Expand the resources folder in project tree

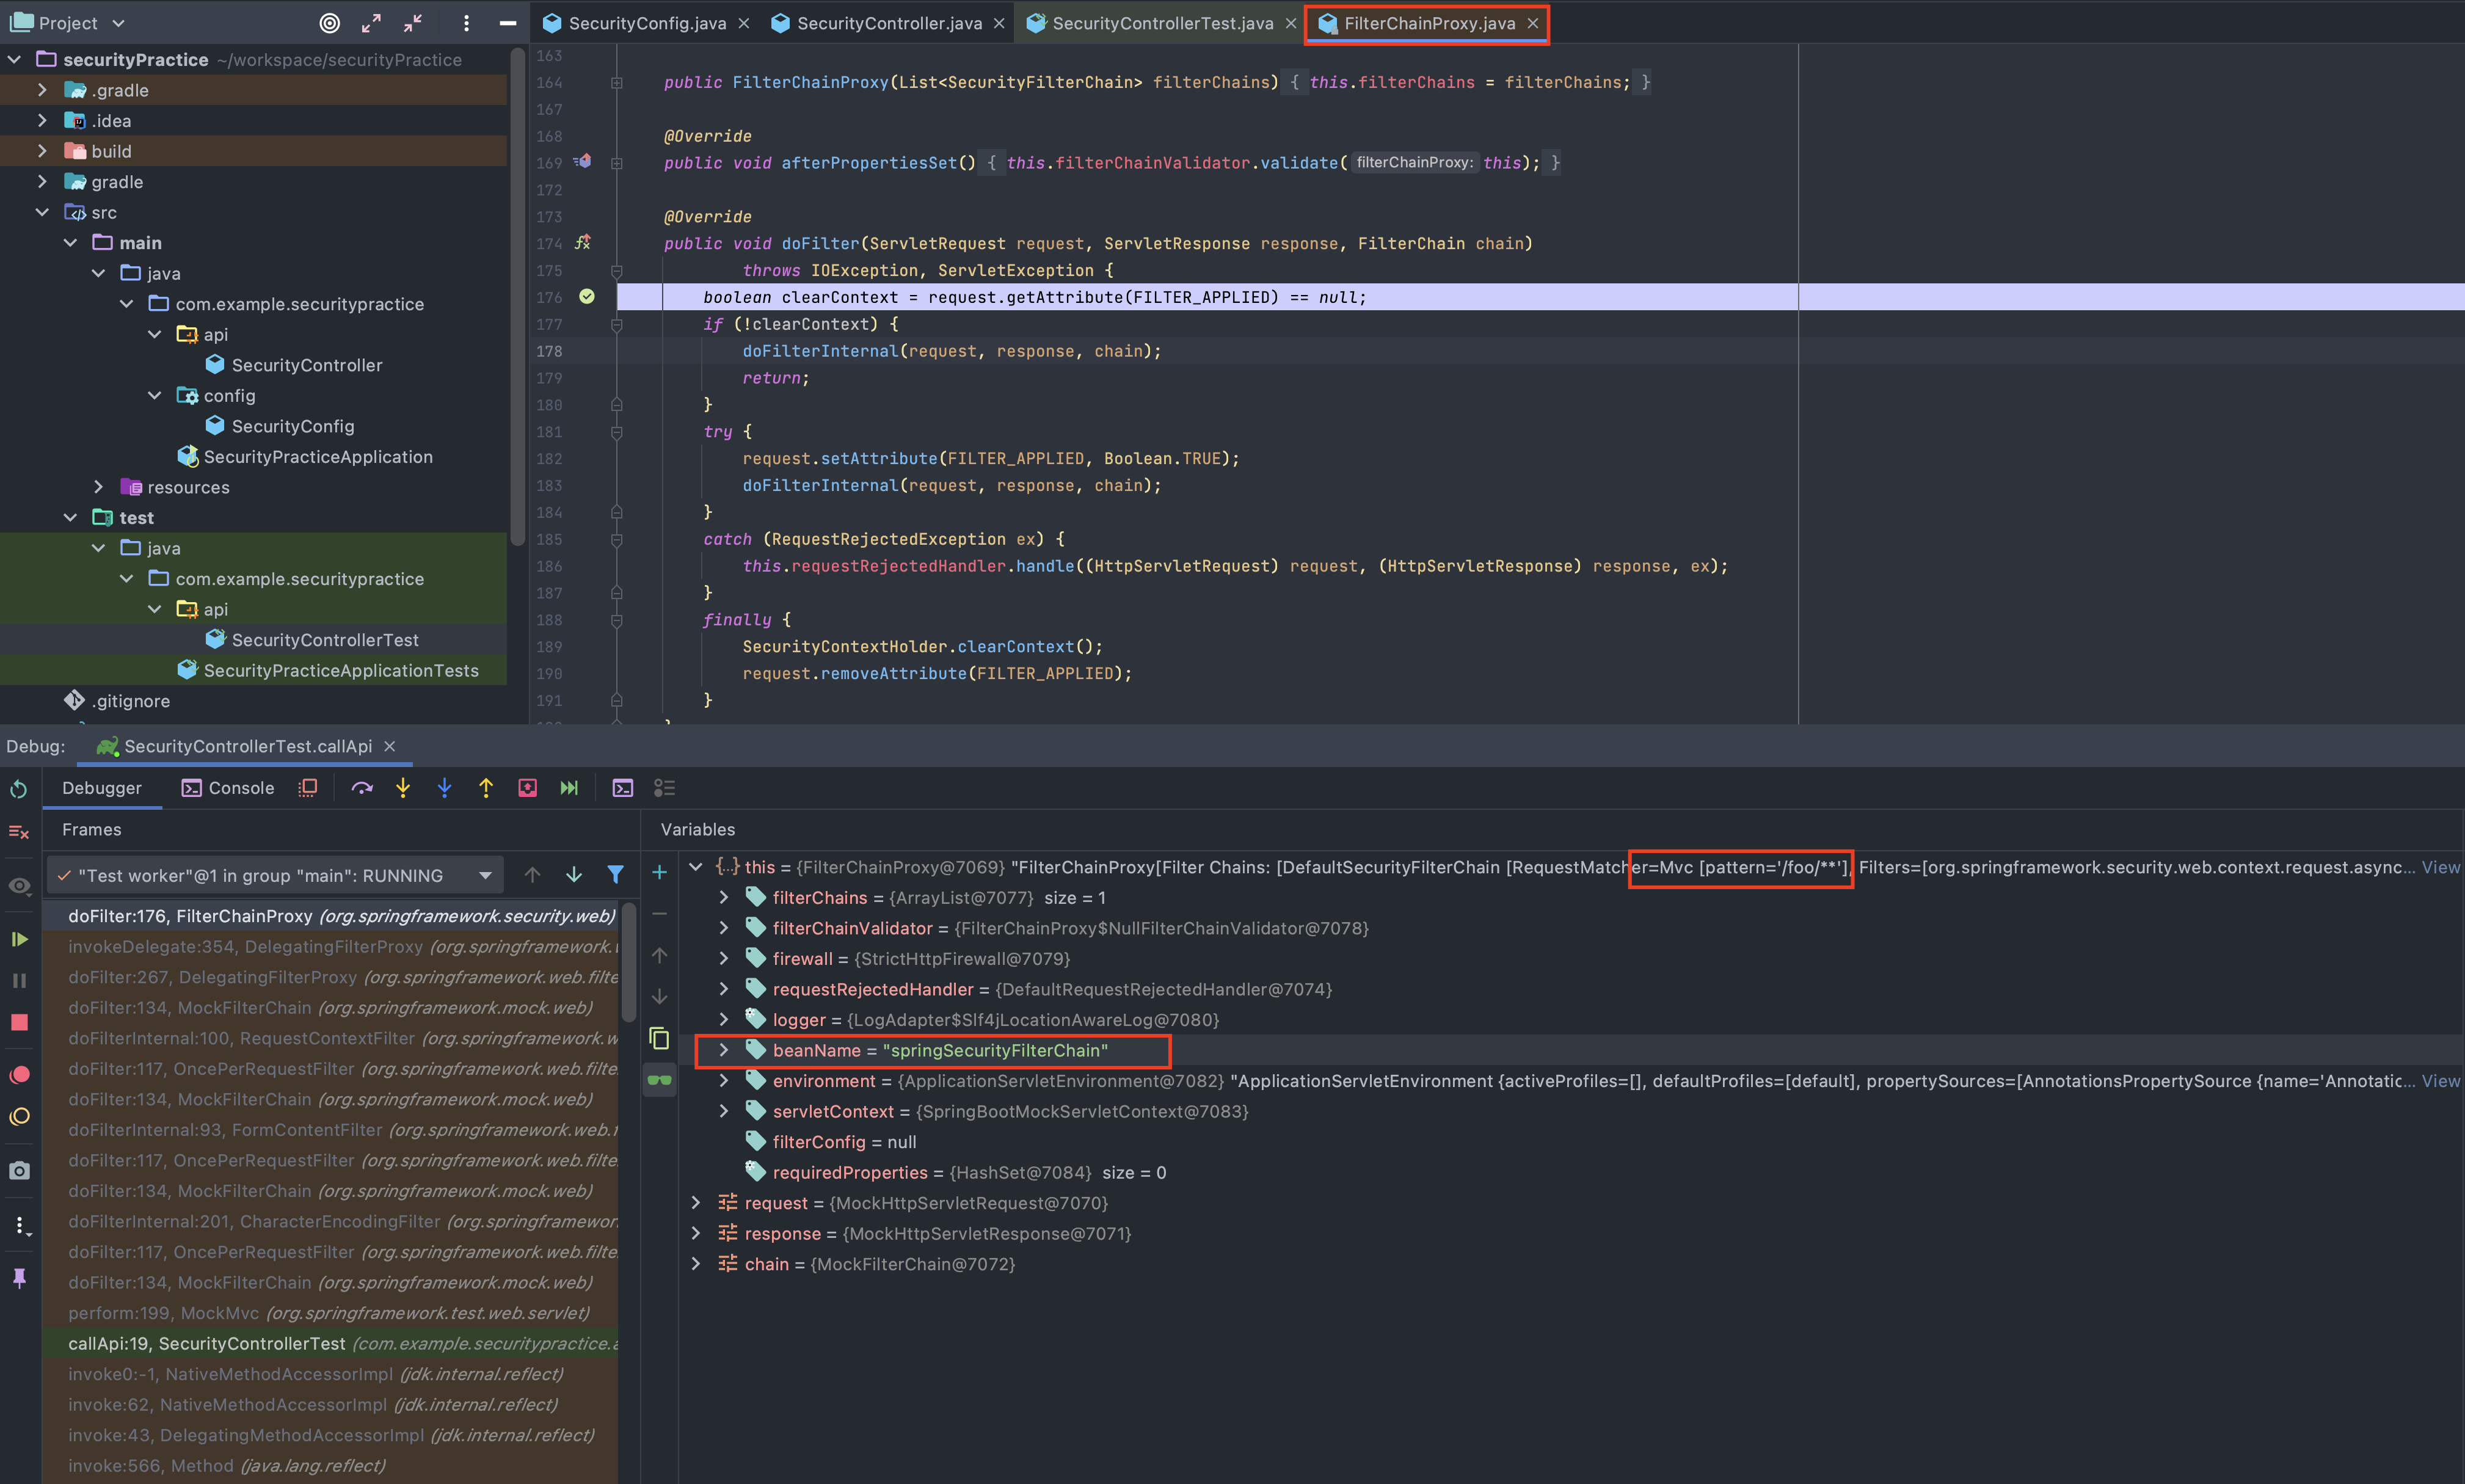(98, 487)
